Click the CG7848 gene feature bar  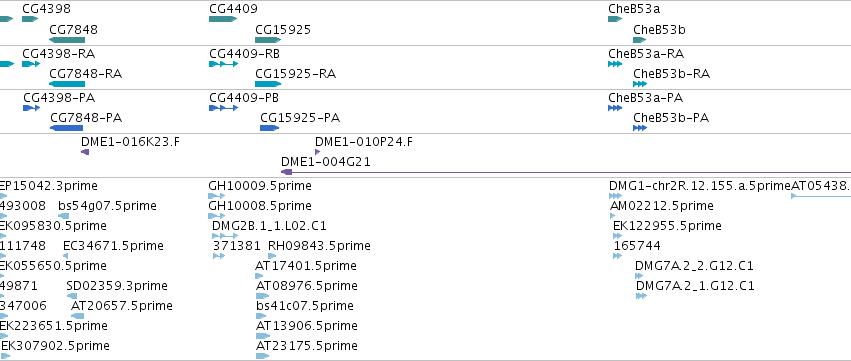[x=67, y=40]
